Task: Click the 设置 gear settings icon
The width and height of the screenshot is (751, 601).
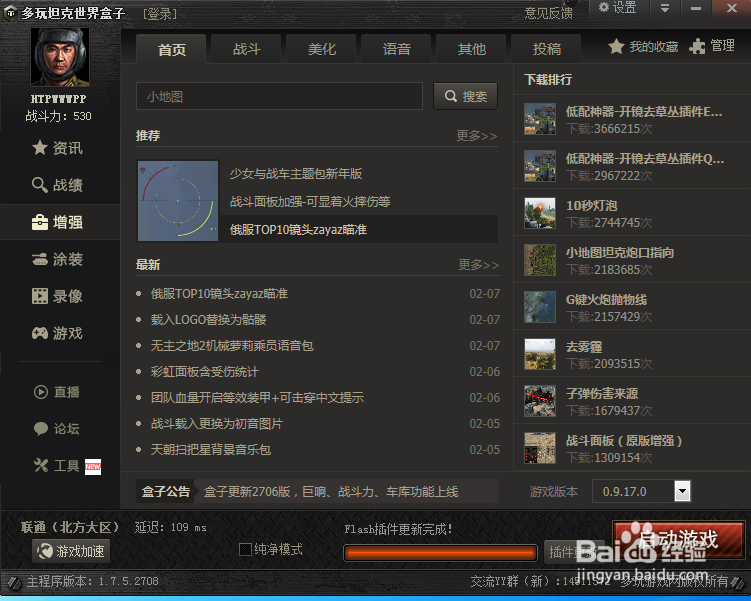Action: coord(603,7)
